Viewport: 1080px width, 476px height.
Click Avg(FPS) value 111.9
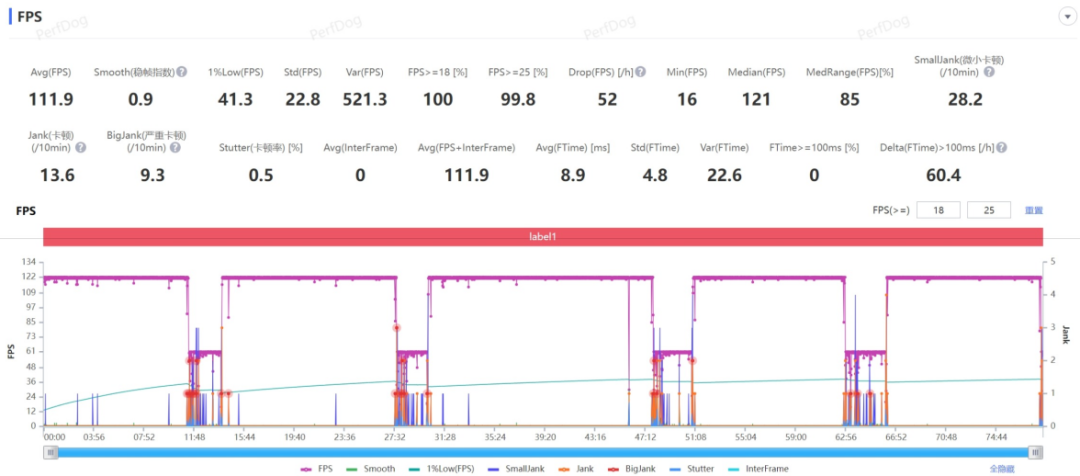(50, 100)
